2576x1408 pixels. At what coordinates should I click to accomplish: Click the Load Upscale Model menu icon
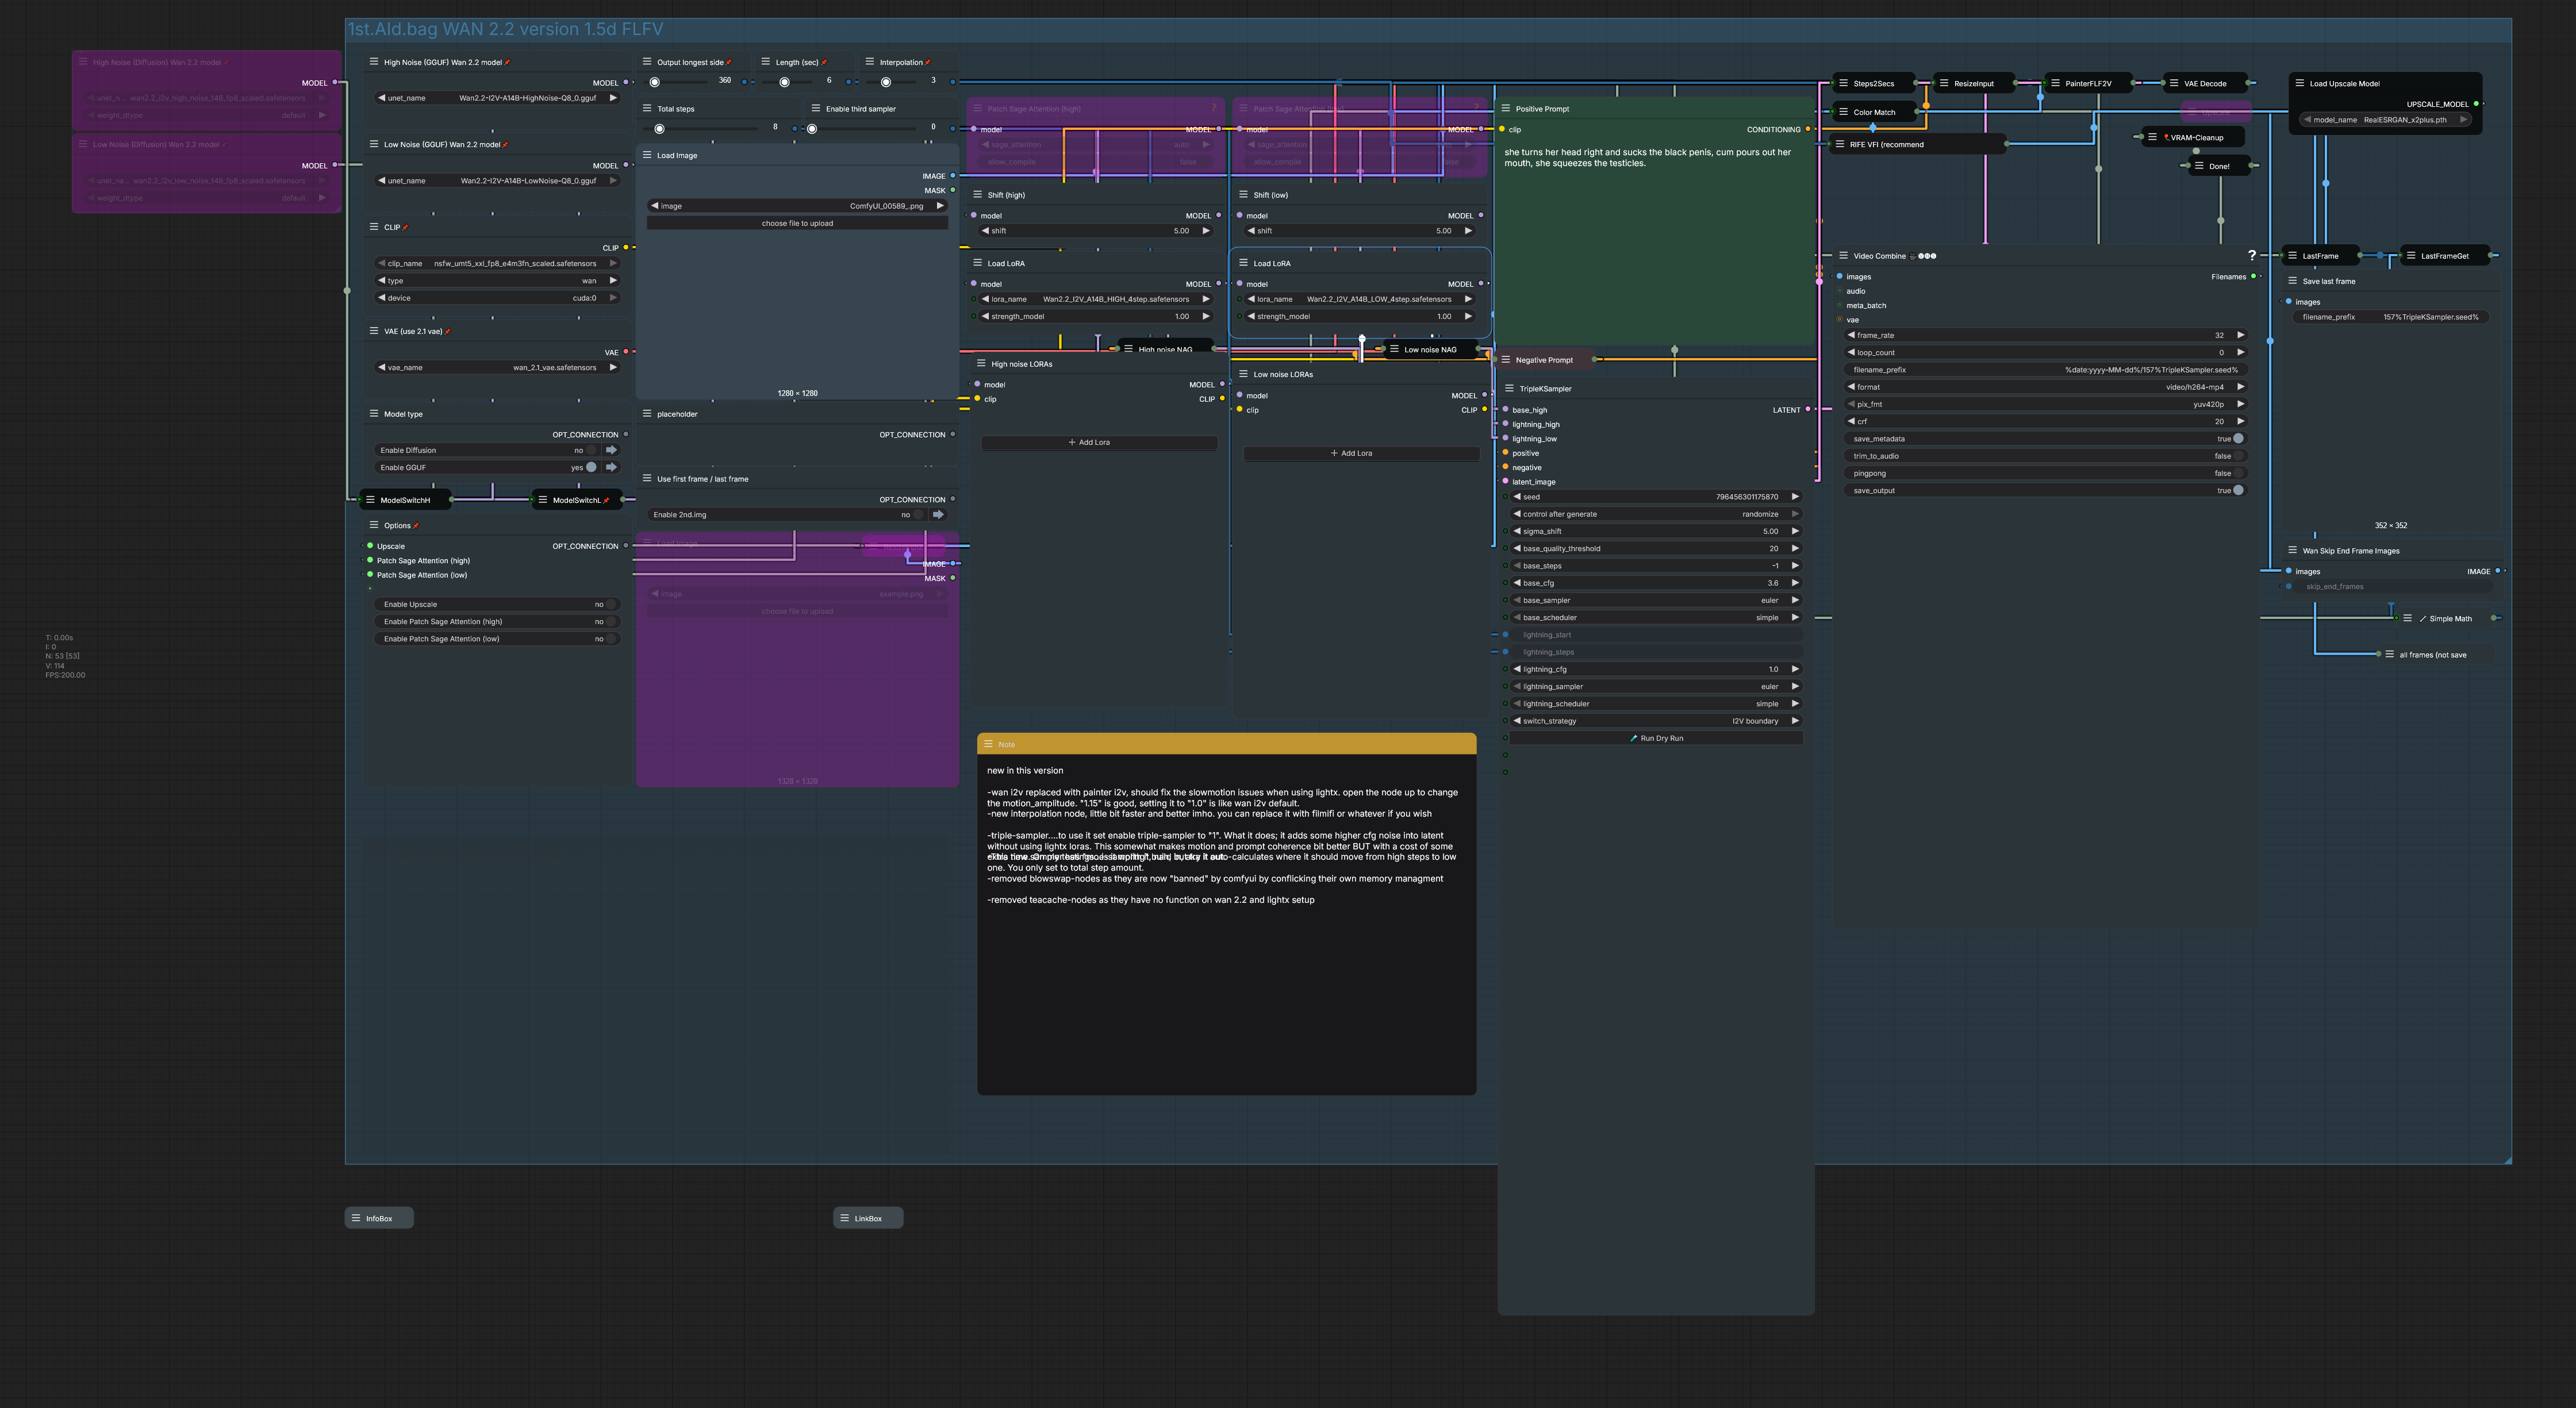click(x=2300, y=84)
